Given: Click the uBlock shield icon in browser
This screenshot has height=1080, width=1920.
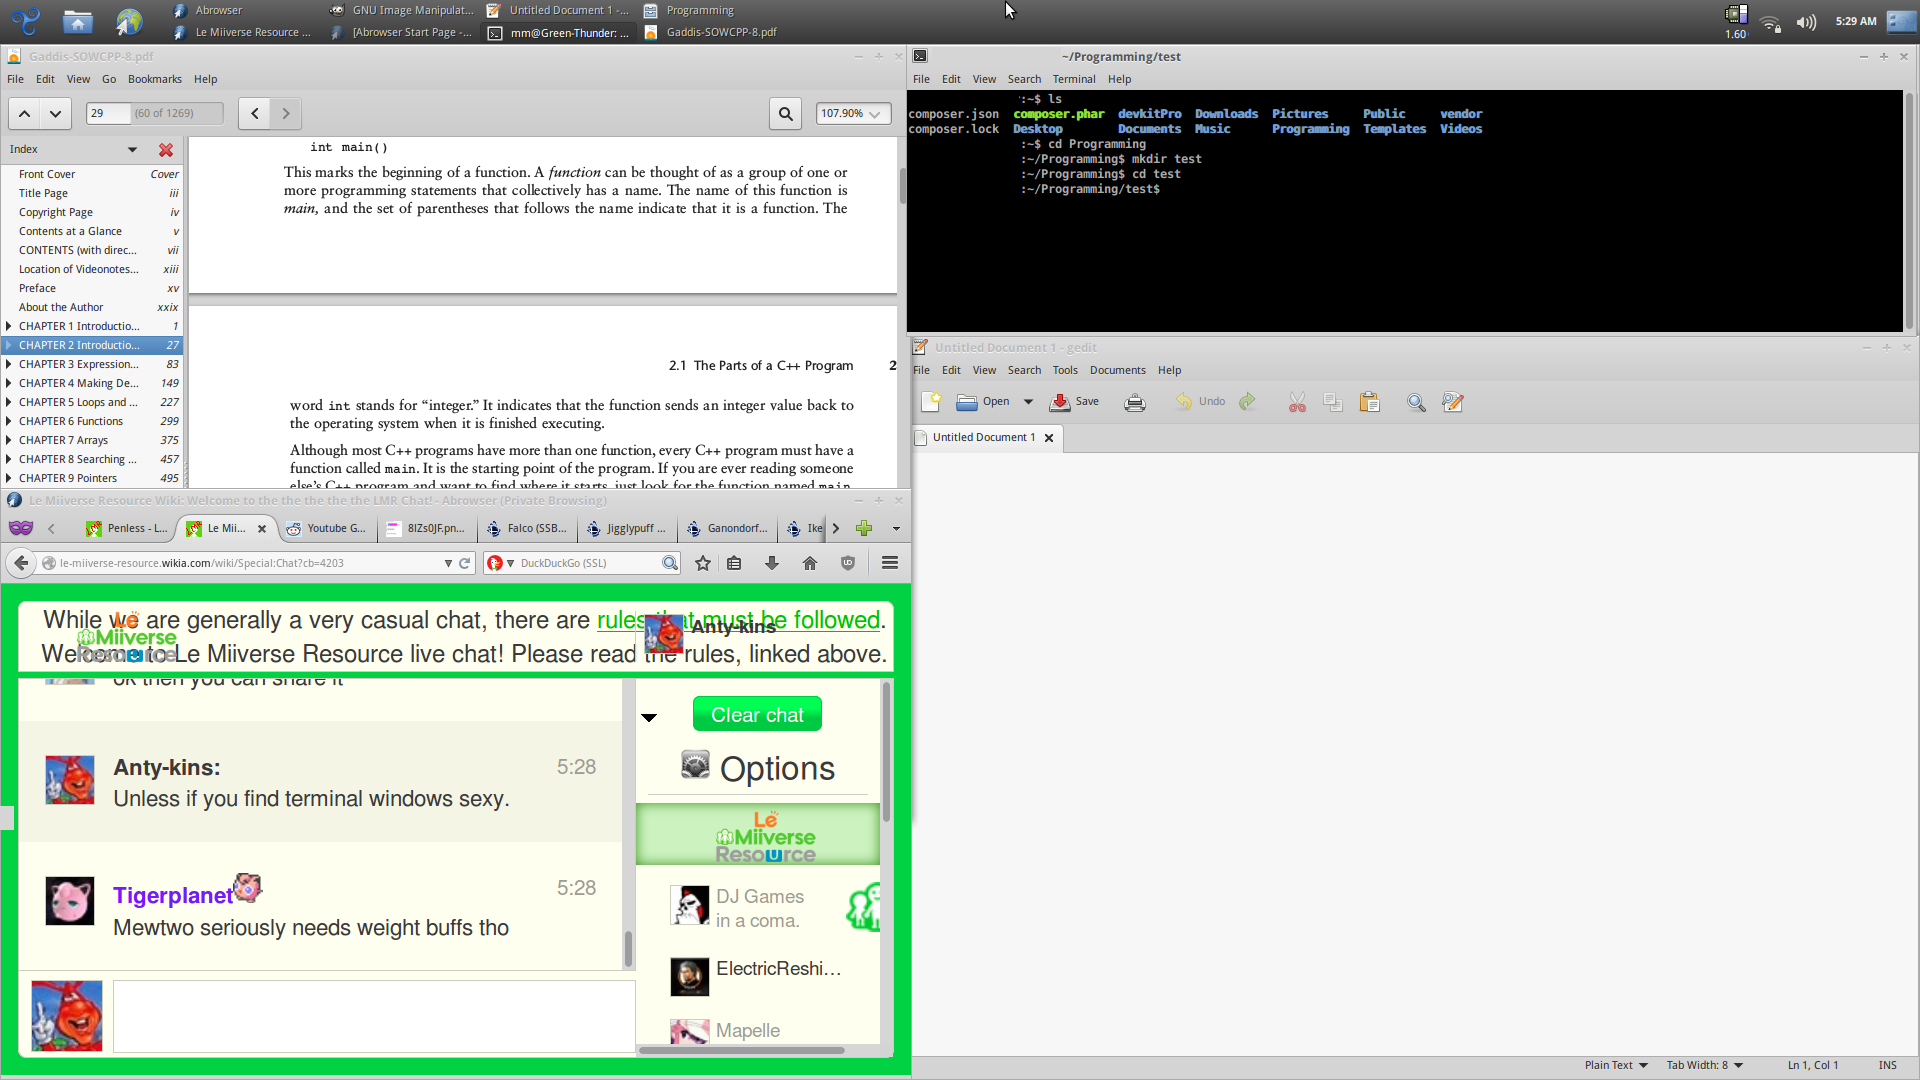Looking at the screenshot, I should 848,563.
